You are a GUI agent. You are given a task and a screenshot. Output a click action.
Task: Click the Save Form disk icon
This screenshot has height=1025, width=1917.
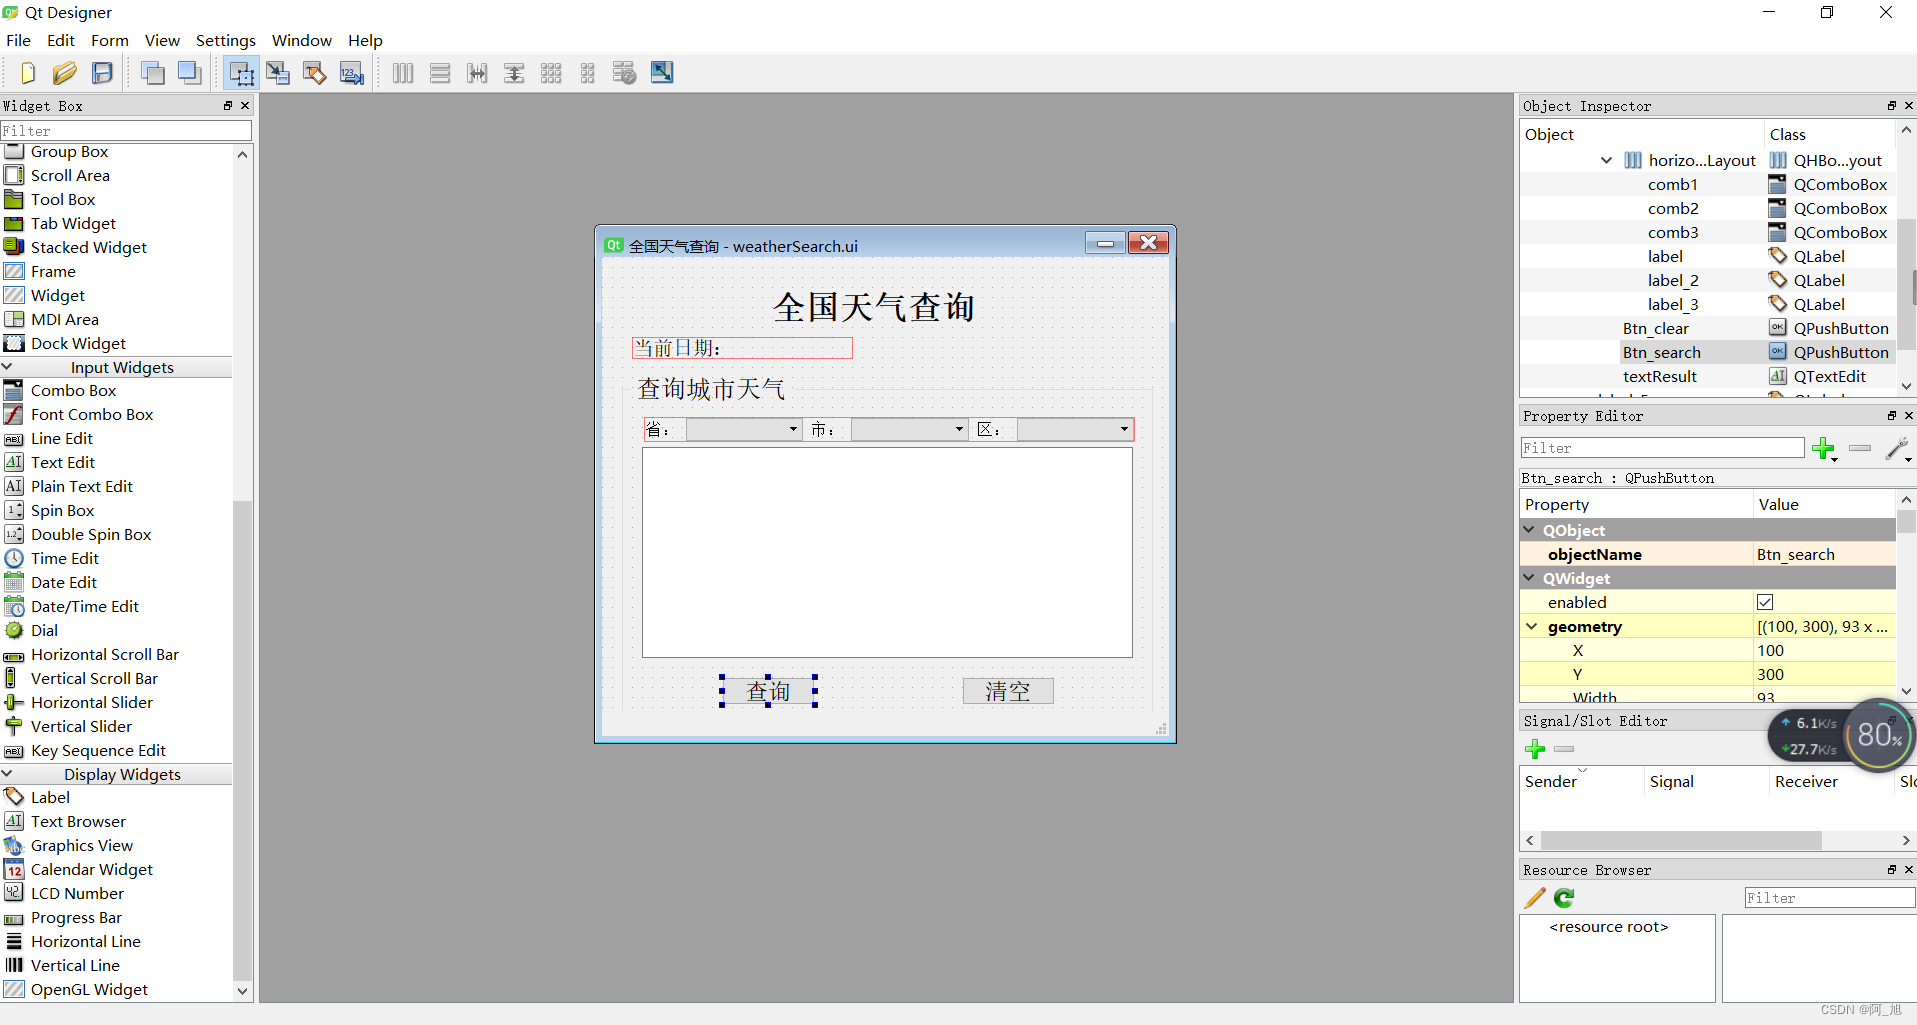102,73
